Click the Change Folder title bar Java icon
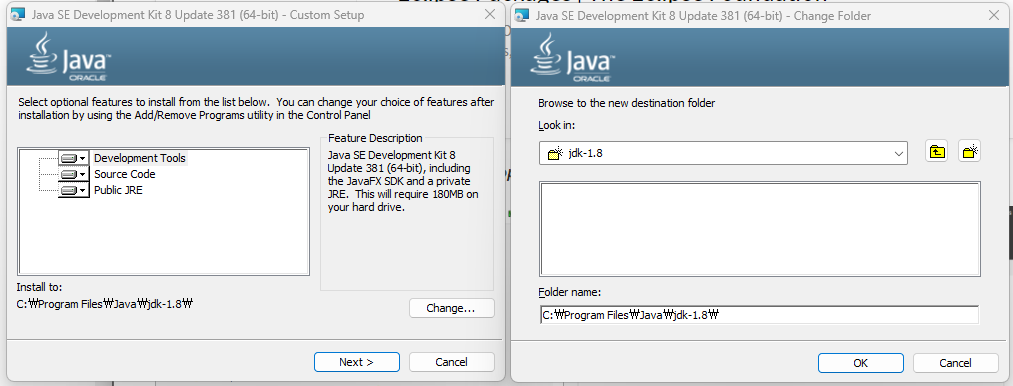Screen dimensions: 1013x386 point(523,16)
